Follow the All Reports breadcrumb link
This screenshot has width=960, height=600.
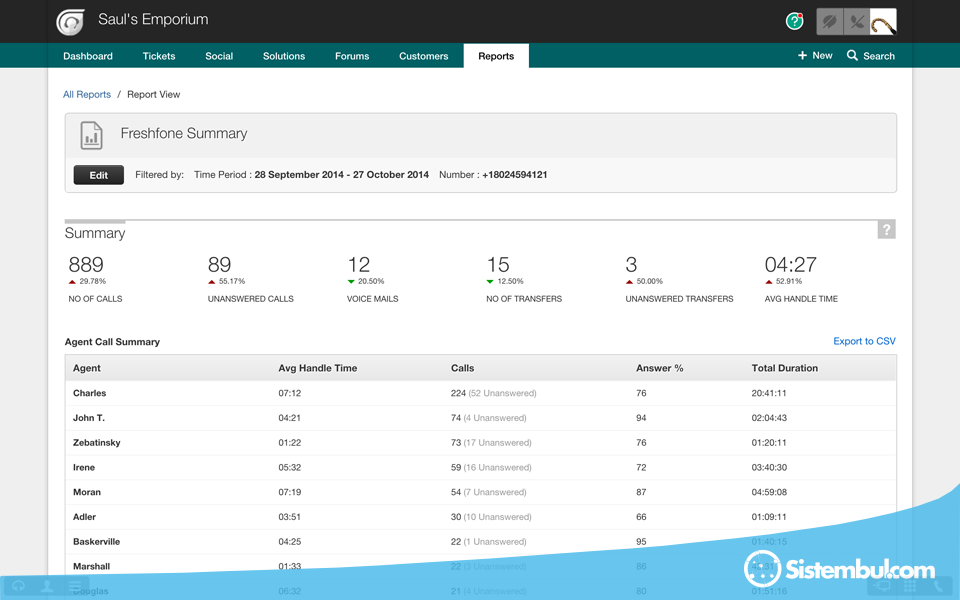[87, 94]
